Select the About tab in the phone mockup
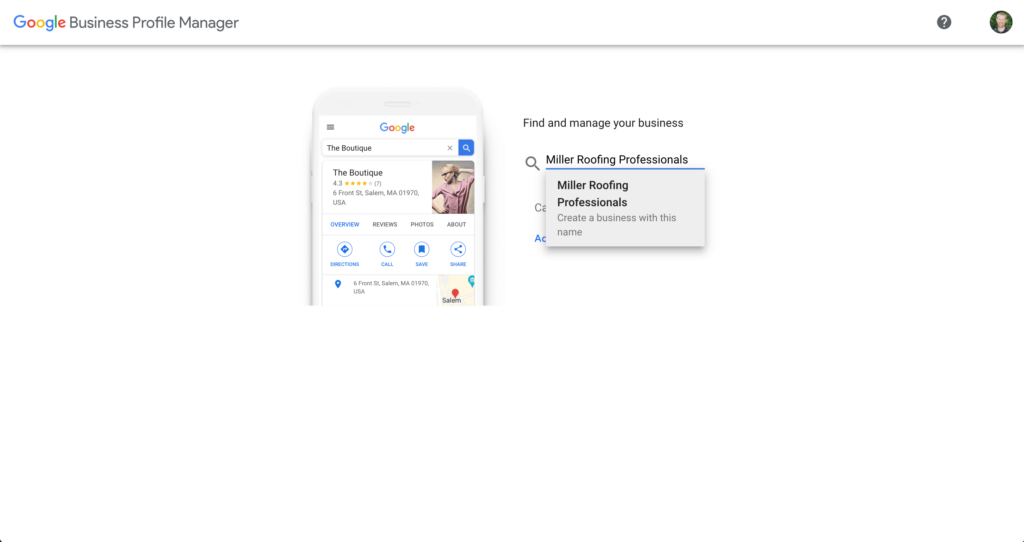Screen dimensions: 1024x542 456,225
